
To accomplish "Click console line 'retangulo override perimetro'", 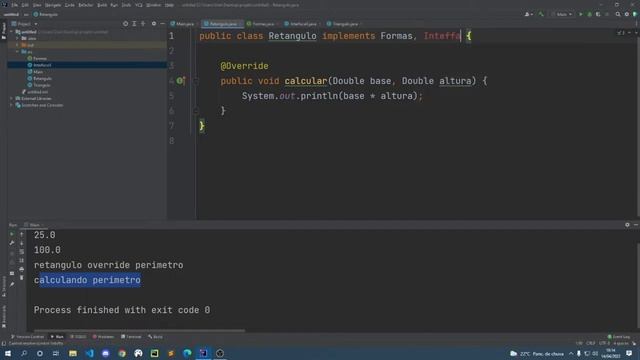I will coord(109,265).
